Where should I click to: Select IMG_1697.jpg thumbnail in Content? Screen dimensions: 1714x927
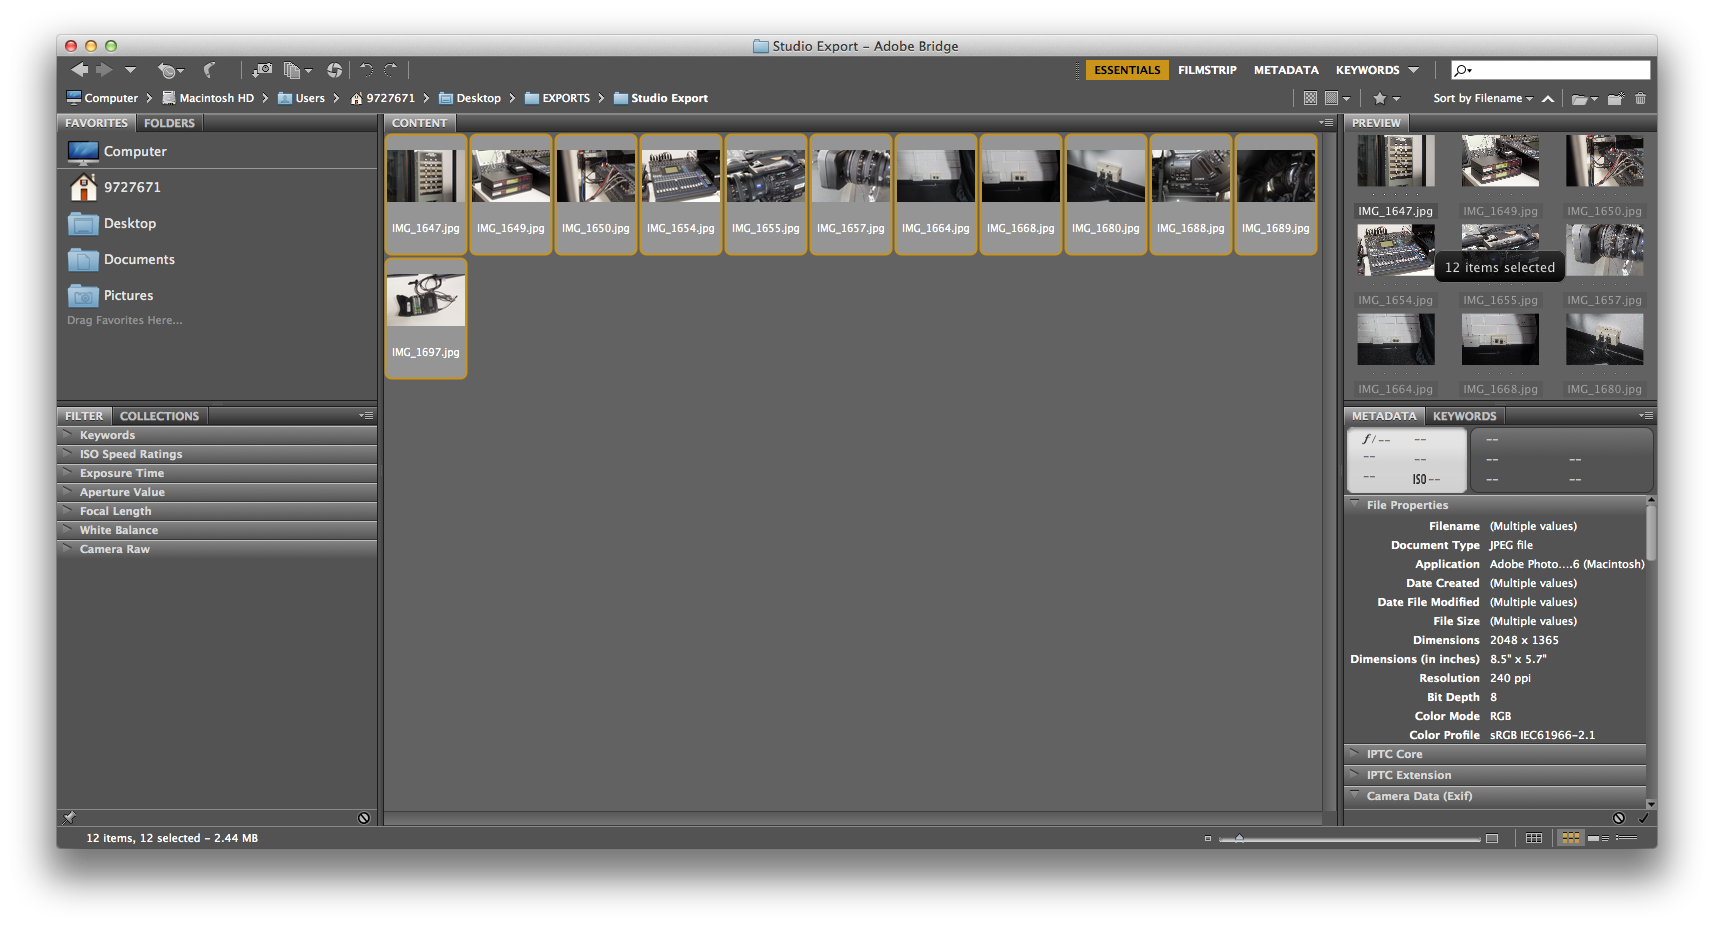pos(426,319)
